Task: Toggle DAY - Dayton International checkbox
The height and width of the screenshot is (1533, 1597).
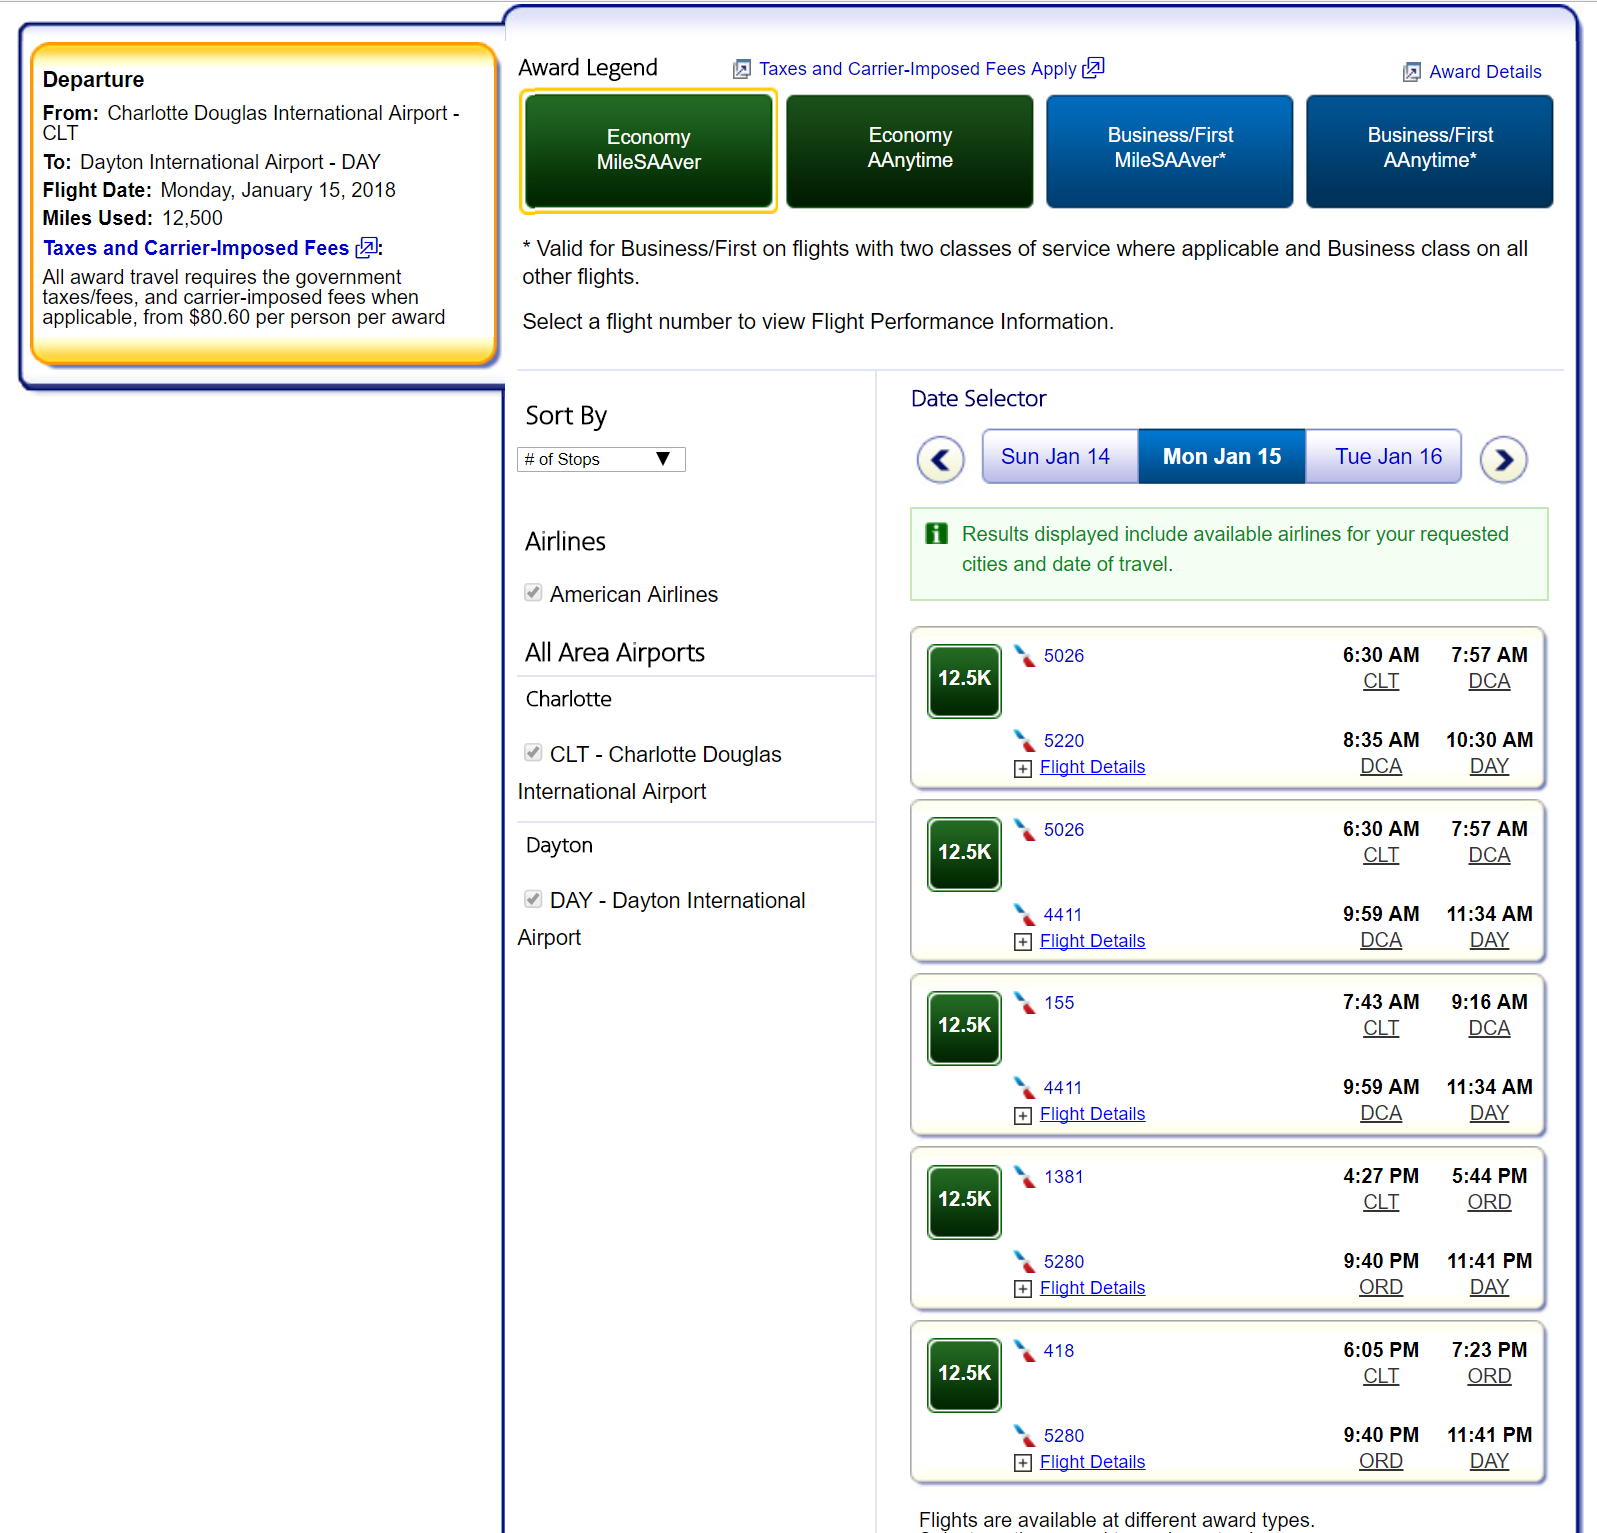Action: tap(533, 899)
